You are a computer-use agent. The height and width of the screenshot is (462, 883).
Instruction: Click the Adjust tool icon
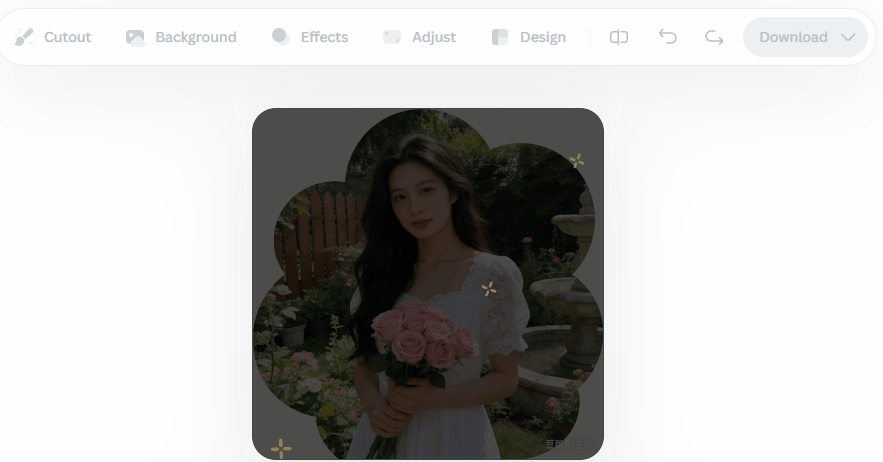point(392,37)
